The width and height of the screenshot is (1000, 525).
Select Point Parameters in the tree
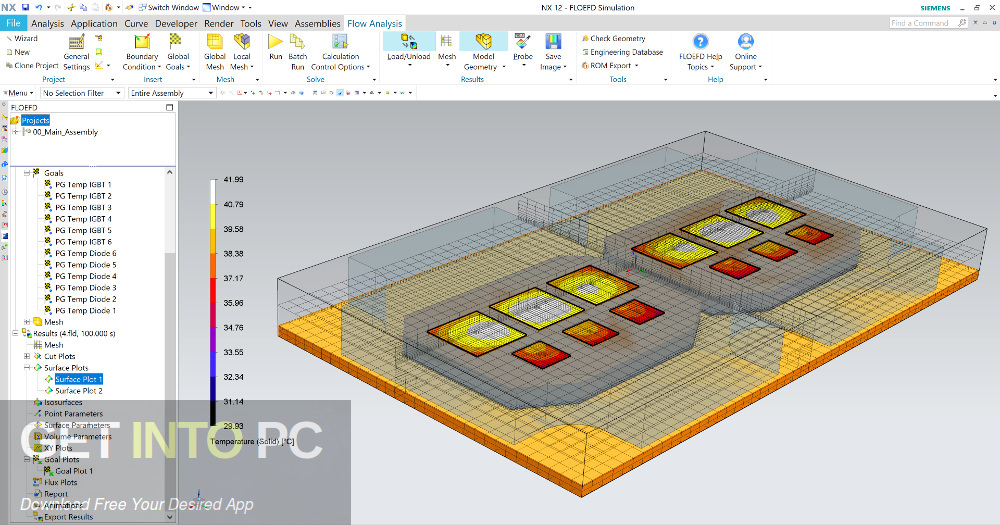[73, 414]
